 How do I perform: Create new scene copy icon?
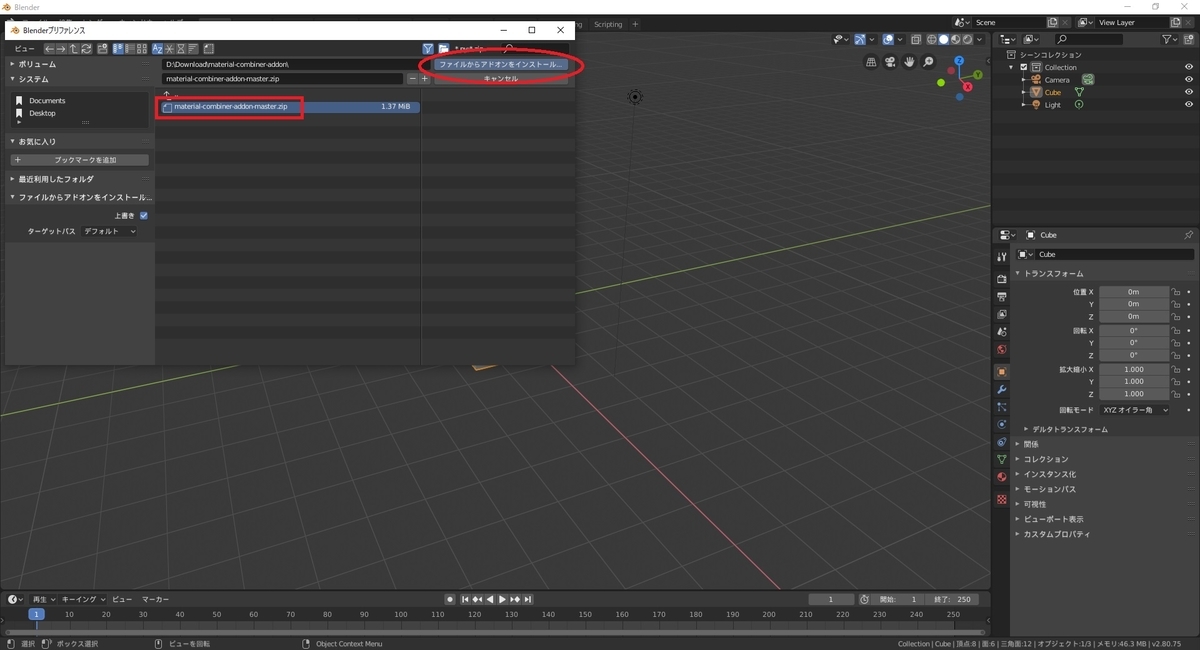(x=1052, y=22)
